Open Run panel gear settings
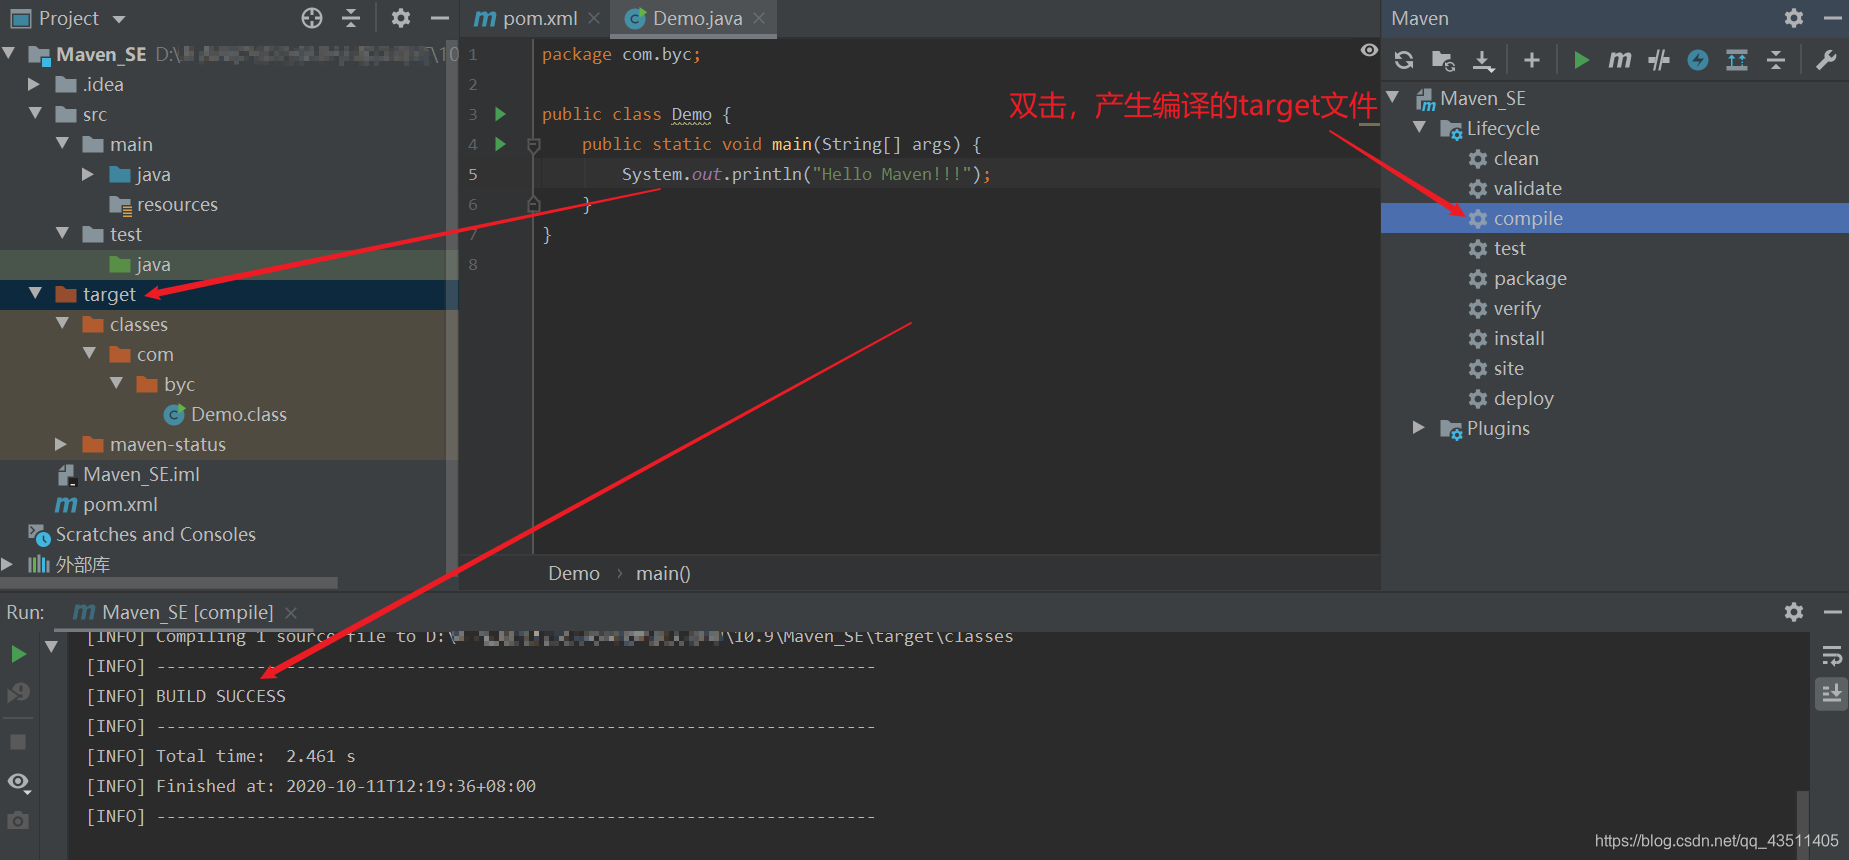The width and height of the screenshot is (1849, 860). point(1794,612)
